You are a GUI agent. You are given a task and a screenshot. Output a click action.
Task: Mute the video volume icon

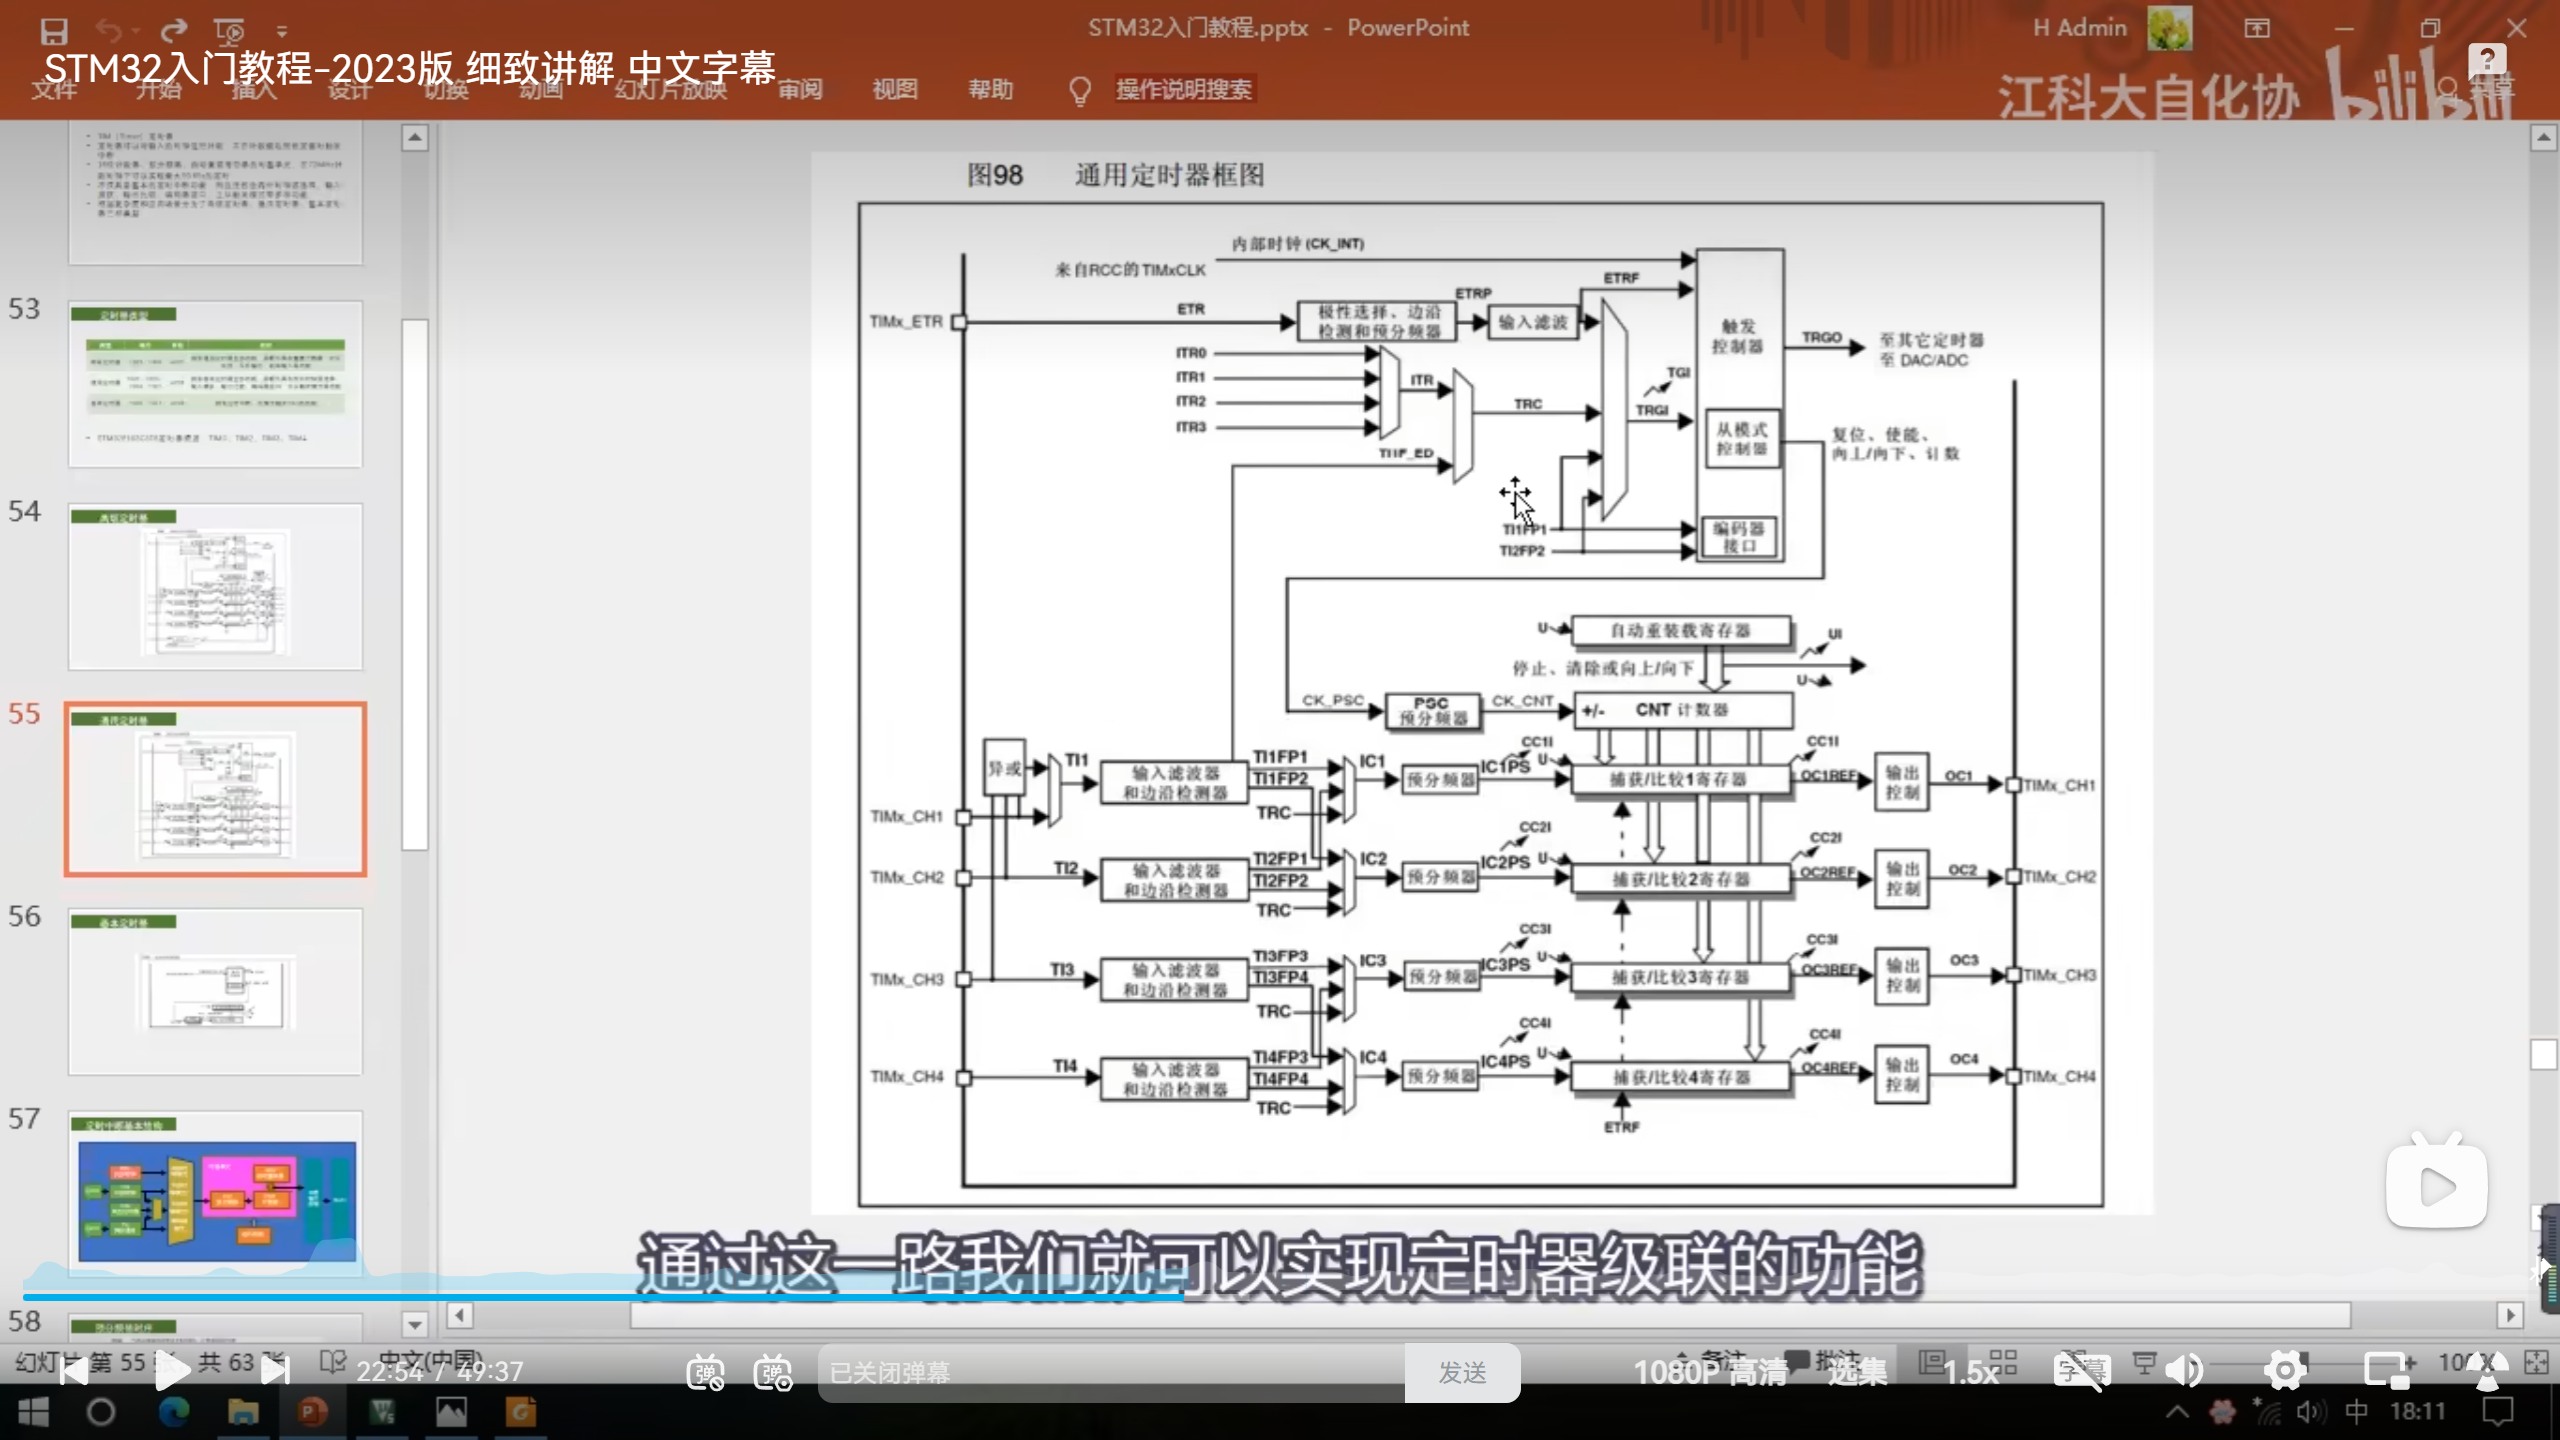click(2184, 1371)
